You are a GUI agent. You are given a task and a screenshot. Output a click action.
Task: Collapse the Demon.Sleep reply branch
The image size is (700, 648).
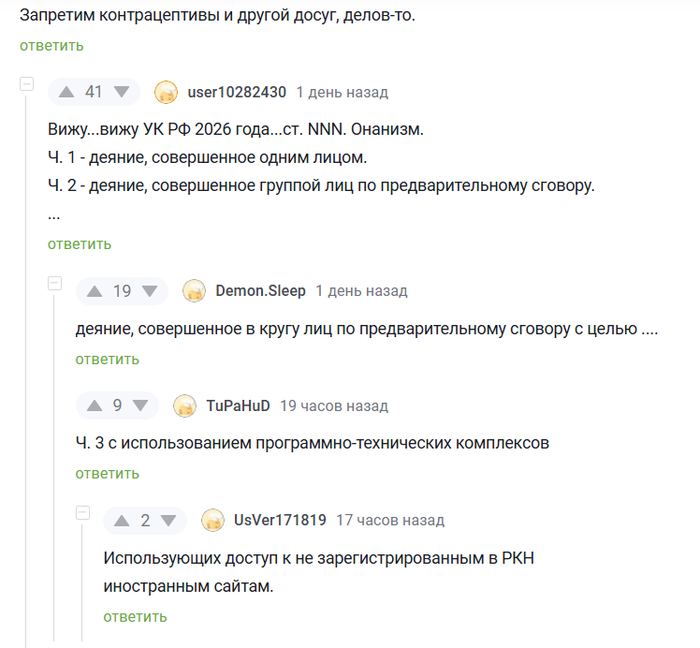[55, 284]
